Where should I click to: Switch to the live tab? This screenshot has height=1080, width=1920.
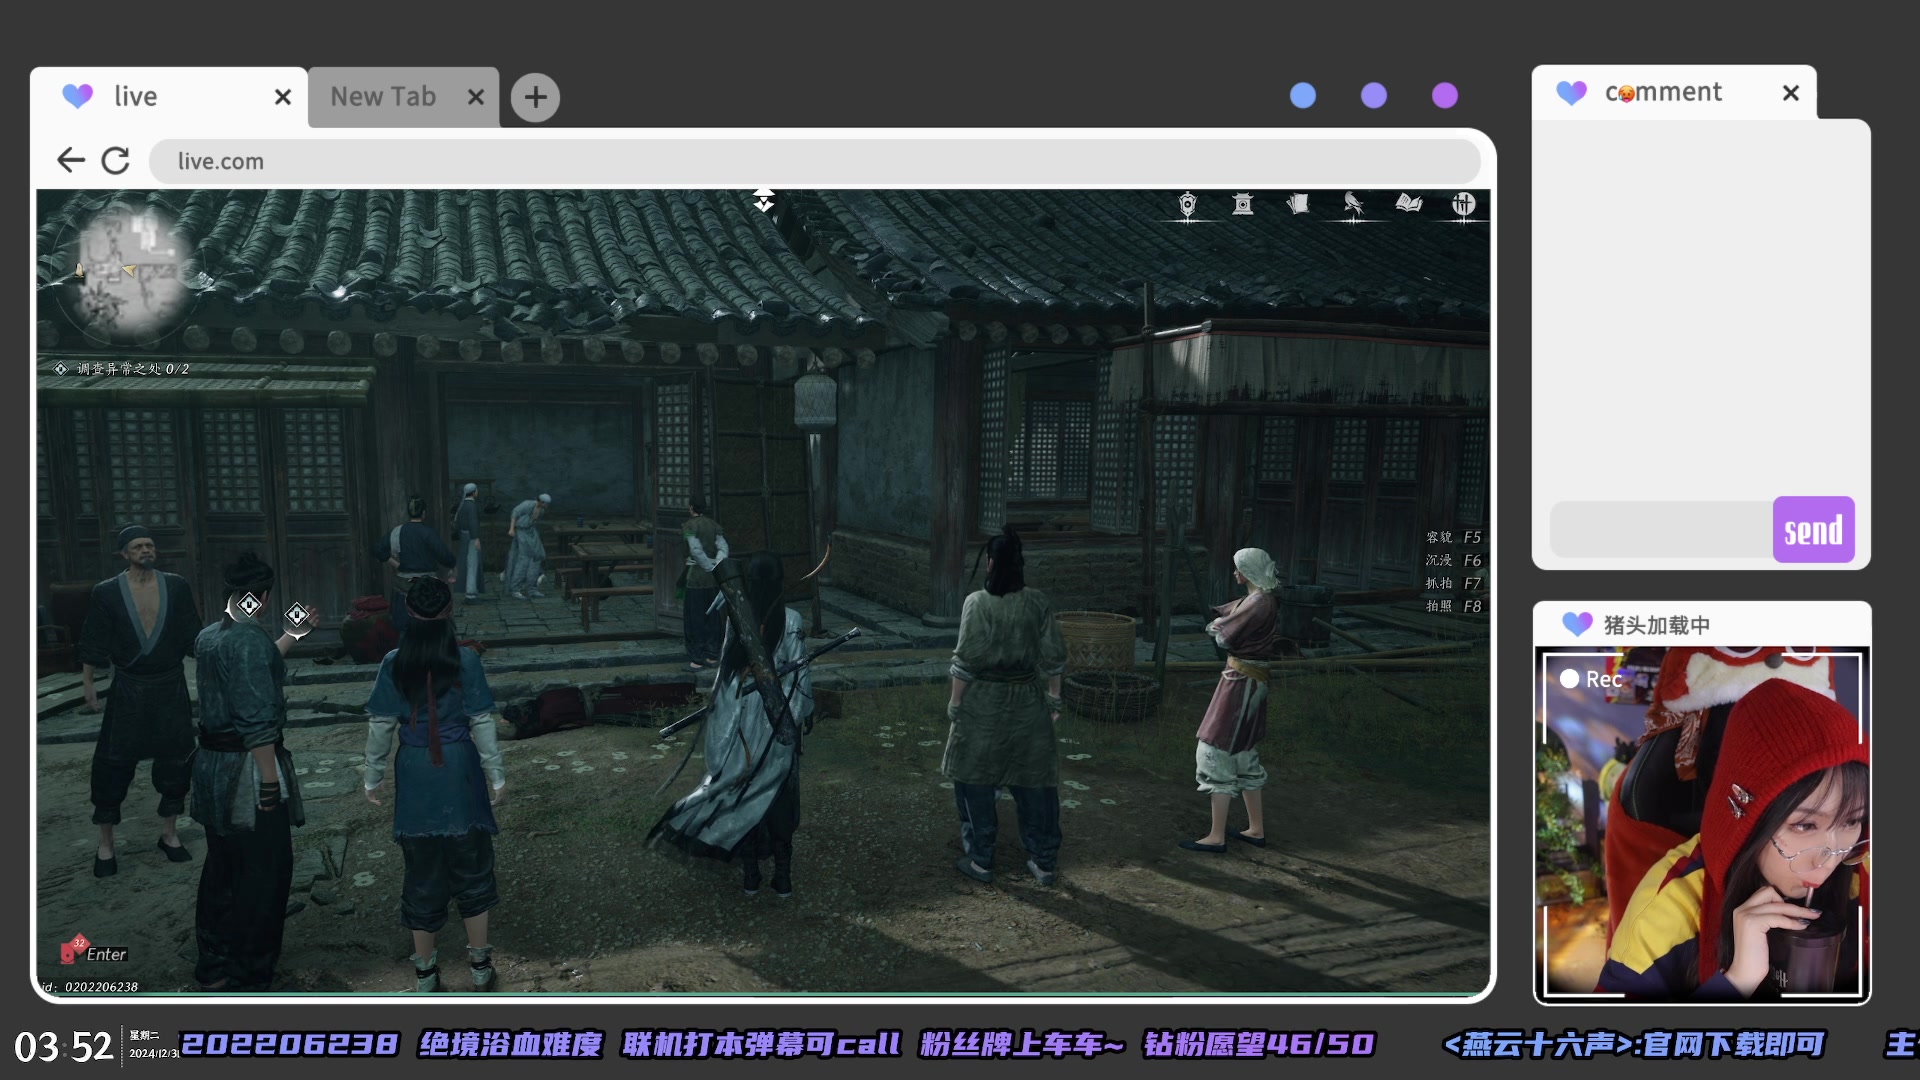point(168,97)
